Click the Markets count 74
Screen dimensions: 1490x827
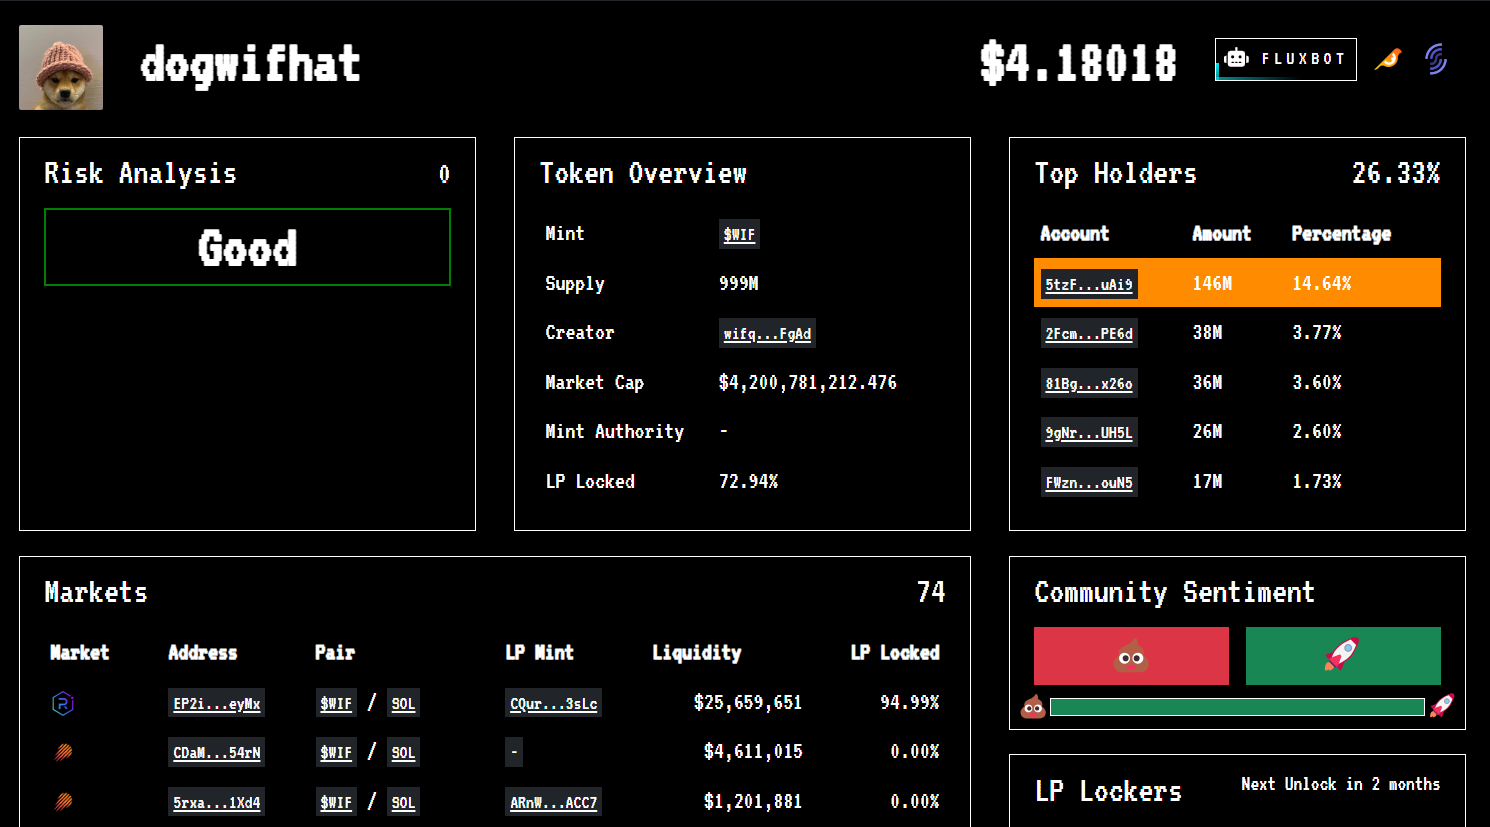click(x=931, y=592)
